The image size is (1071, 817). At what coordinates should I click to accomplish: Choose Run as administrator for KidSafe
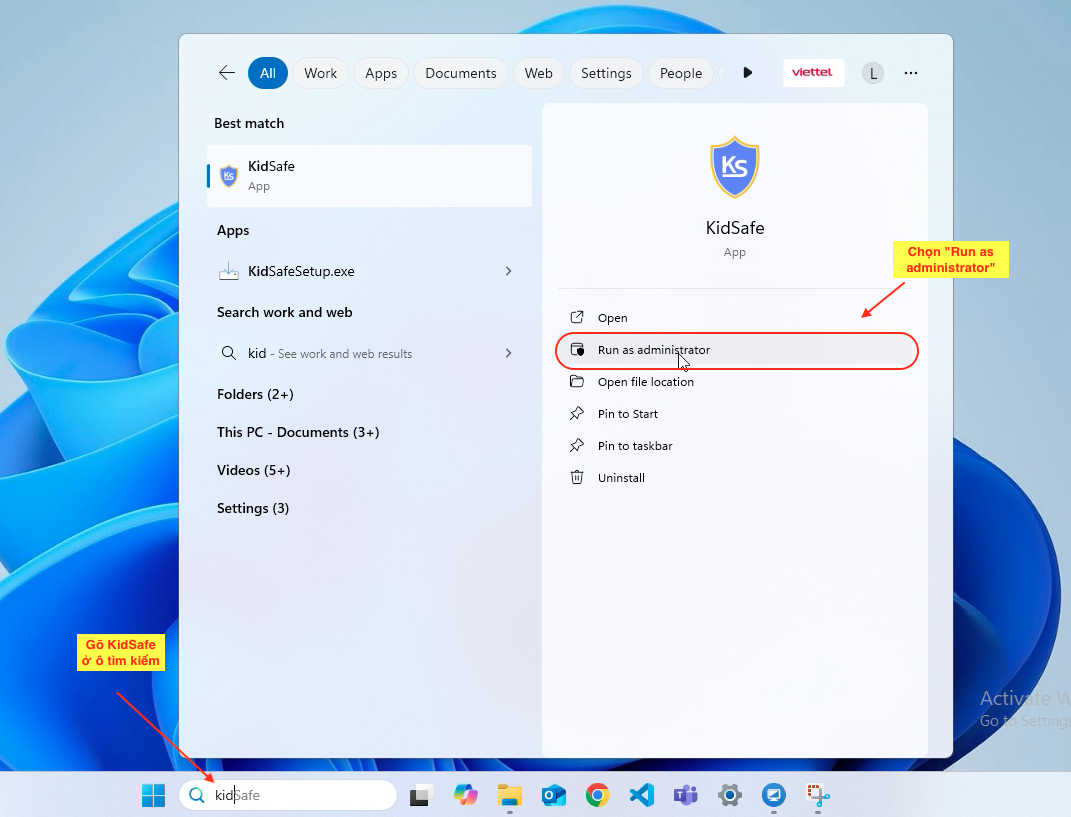(x=653, y=350)
